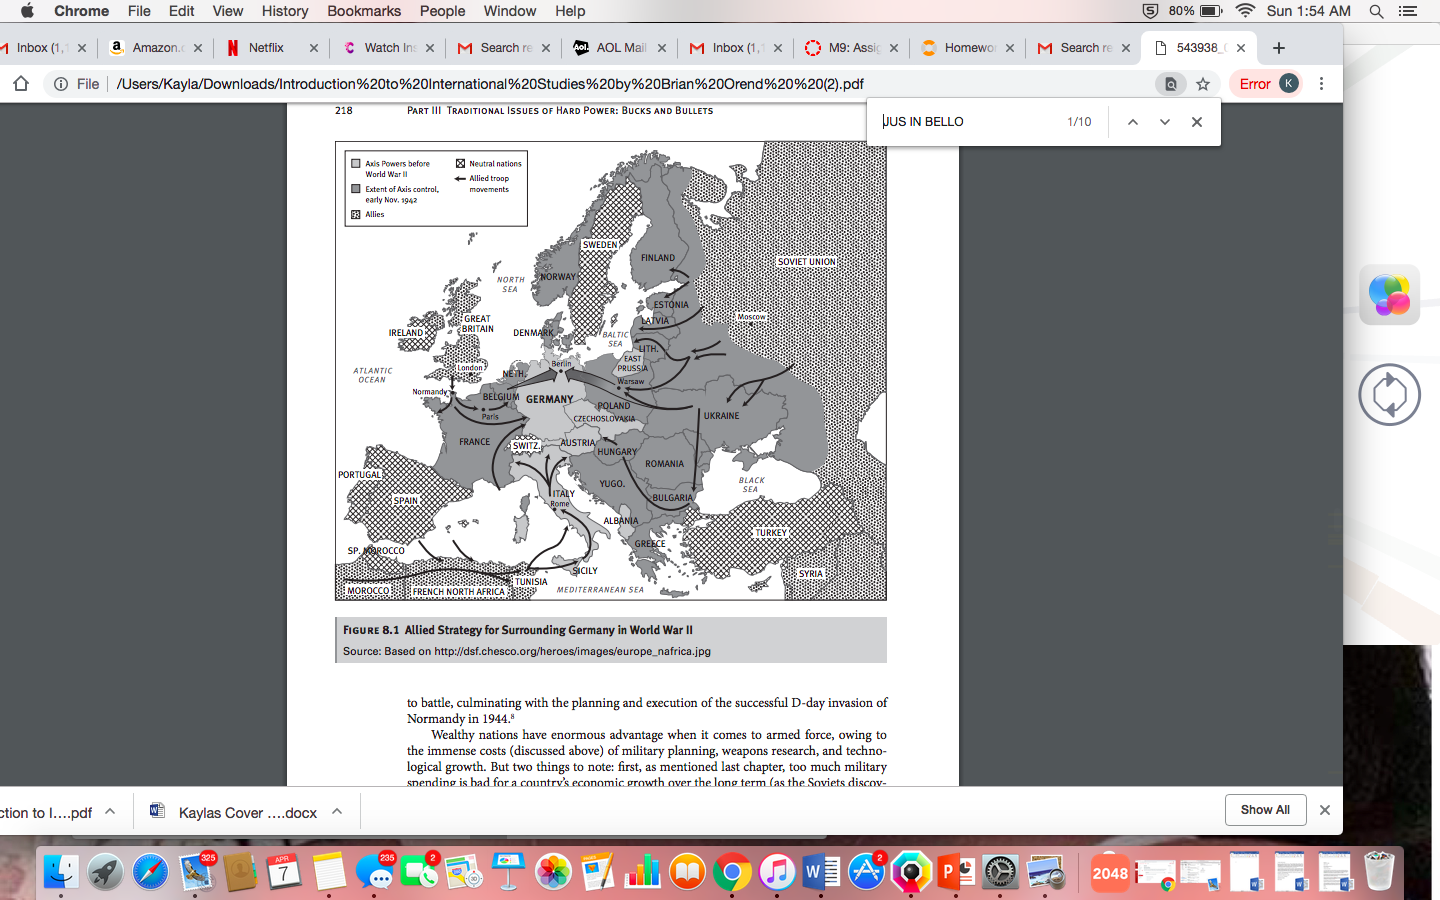Close the 543938 PDF tab

(x=1241, y=48)
